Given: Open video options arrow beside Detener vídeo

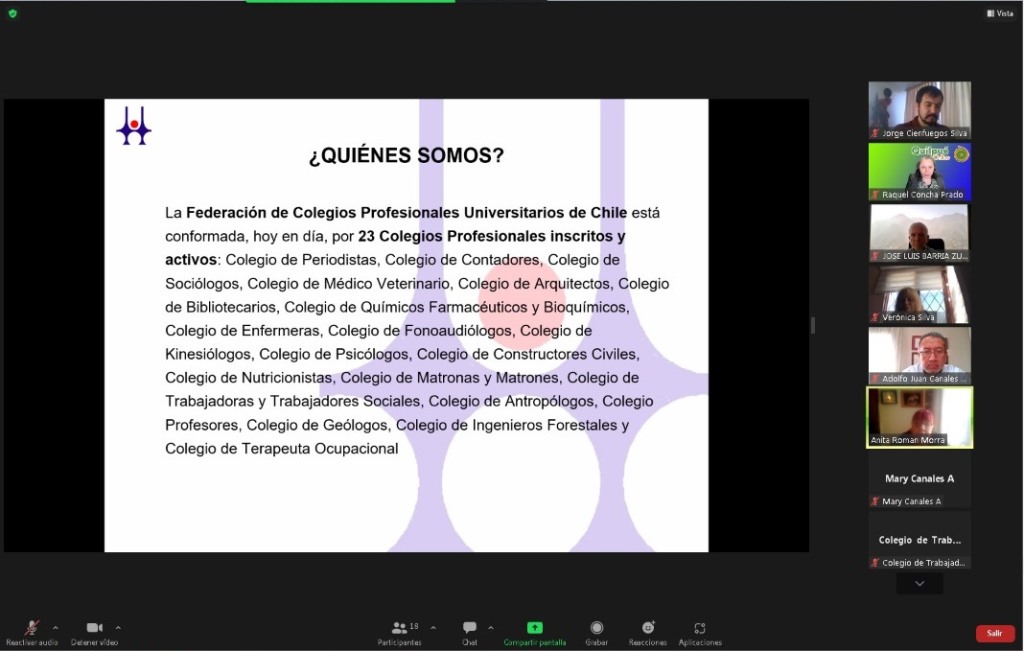Looking at the screenshot, I should tap(118, 628).
